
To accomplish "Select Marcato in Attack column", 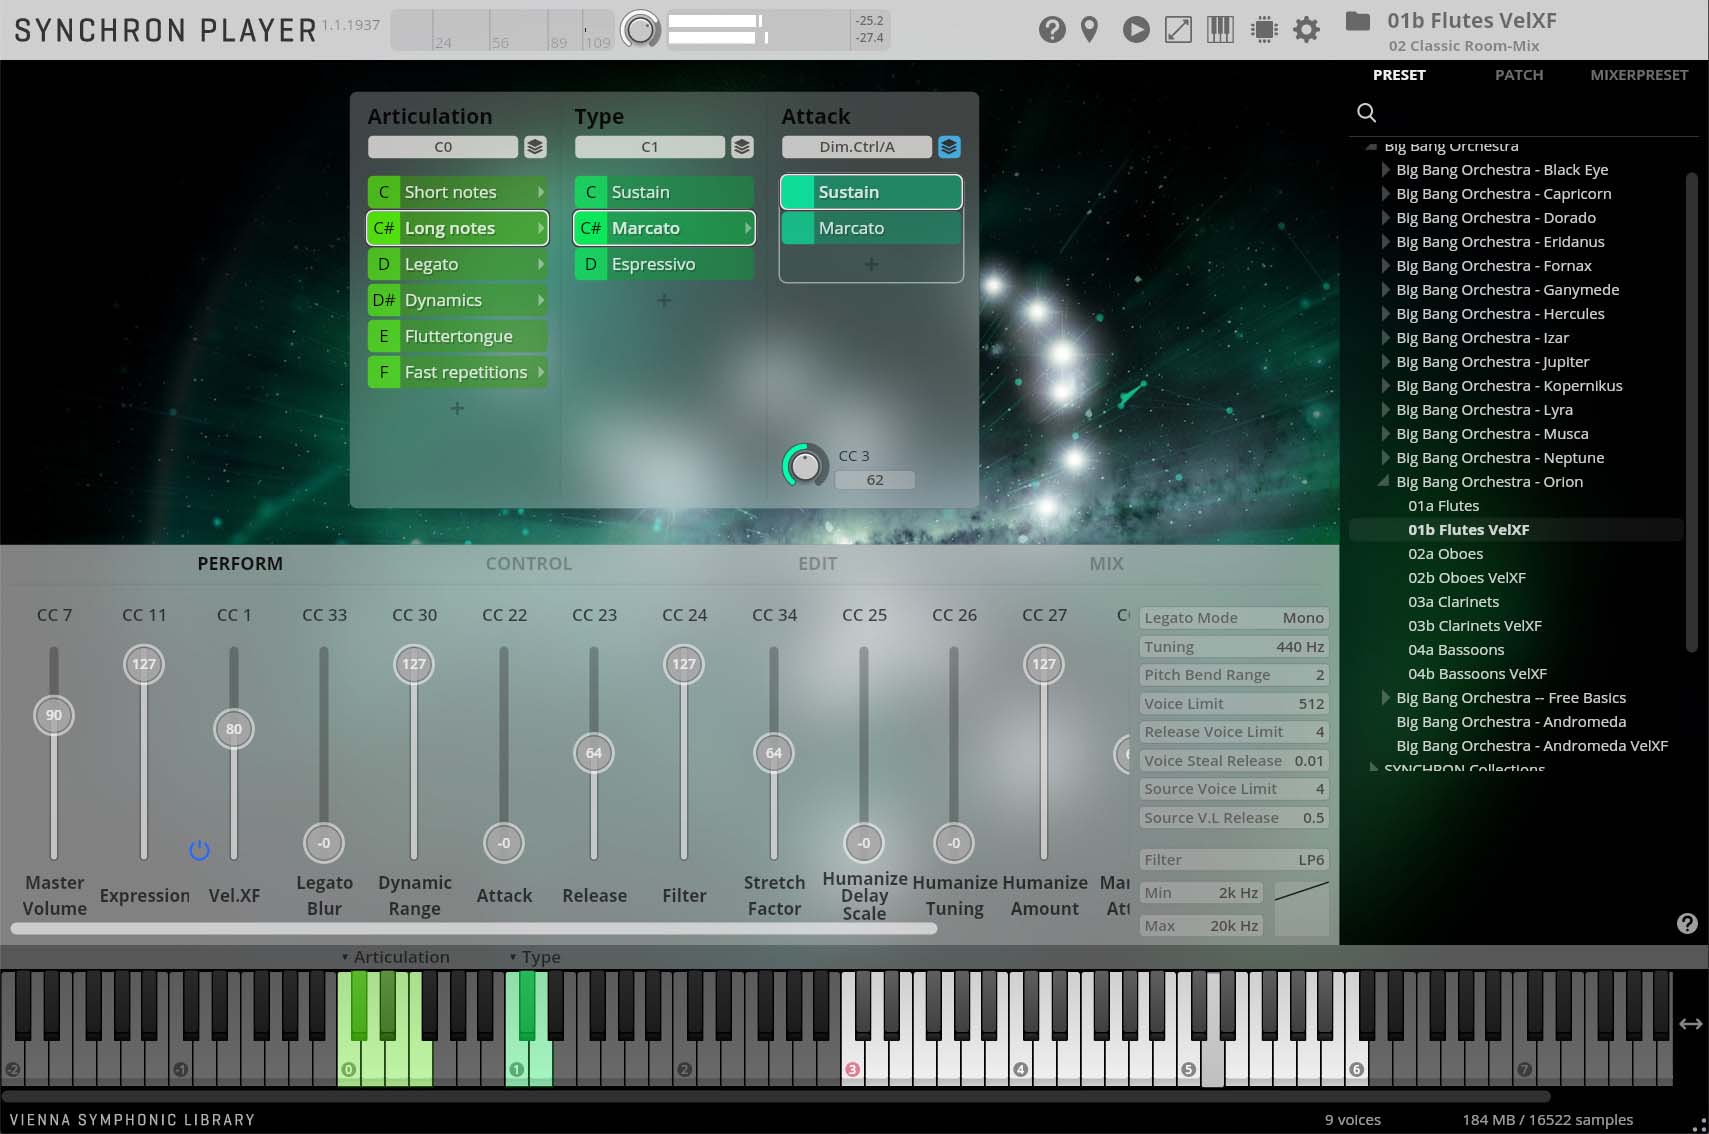I will pyautogui.click(x=871, y=228).
